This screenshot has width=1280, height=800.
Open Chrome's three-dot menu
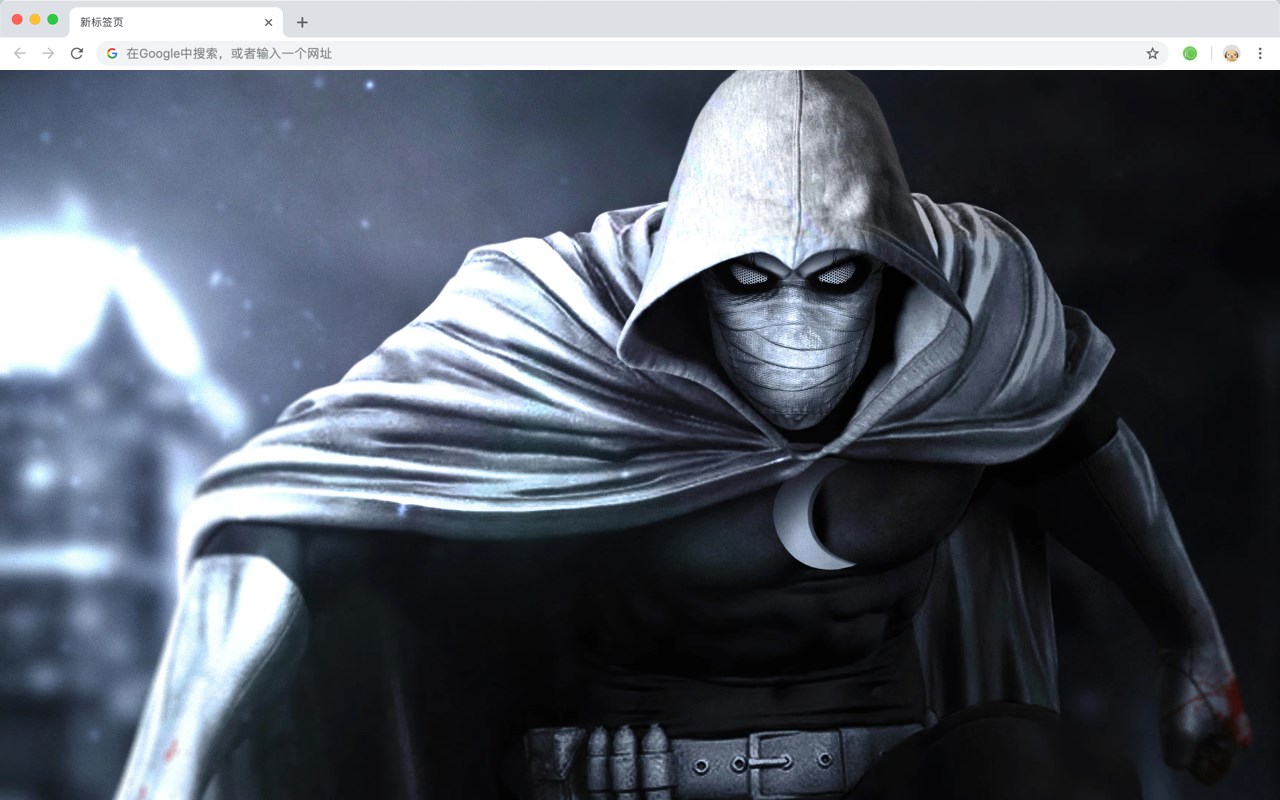1260,53
